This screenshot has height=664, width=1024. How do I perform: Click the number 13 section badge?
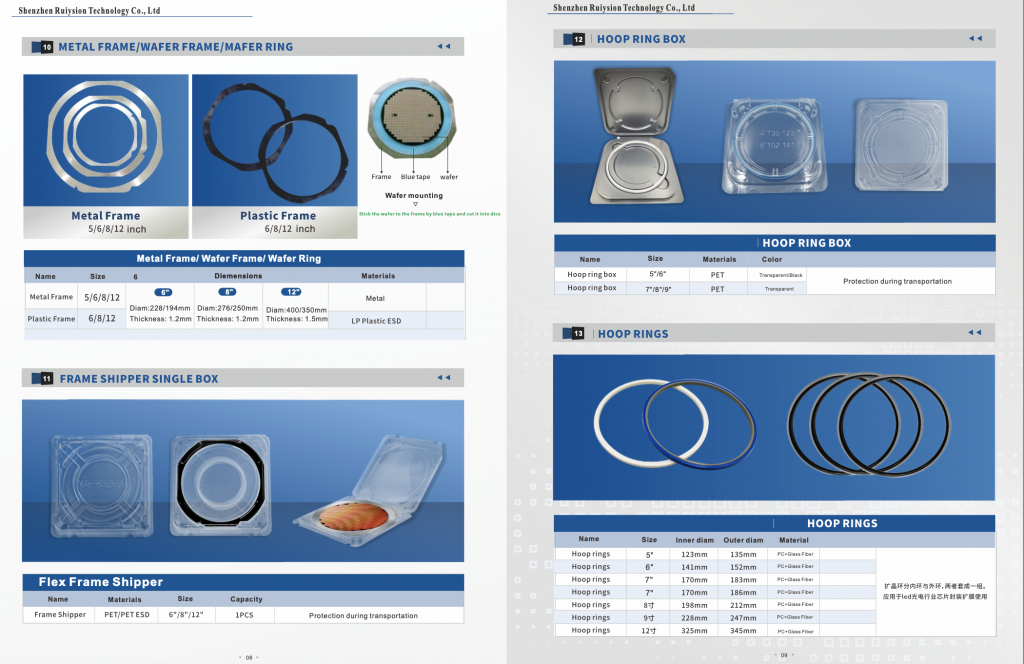pyautogui.click(x=579, y=334)
